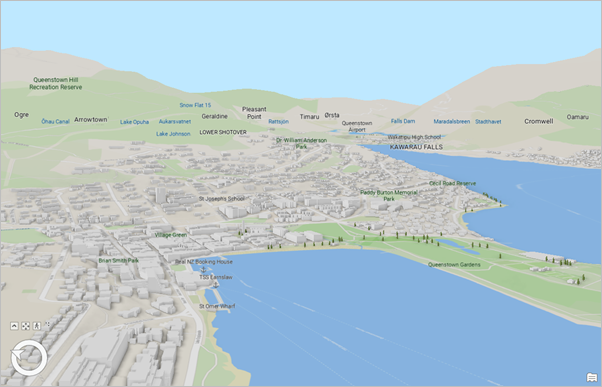Click the St Josephs School label
Image resolution: width=602 pixels, height=387 pixels.
(222, 198)
